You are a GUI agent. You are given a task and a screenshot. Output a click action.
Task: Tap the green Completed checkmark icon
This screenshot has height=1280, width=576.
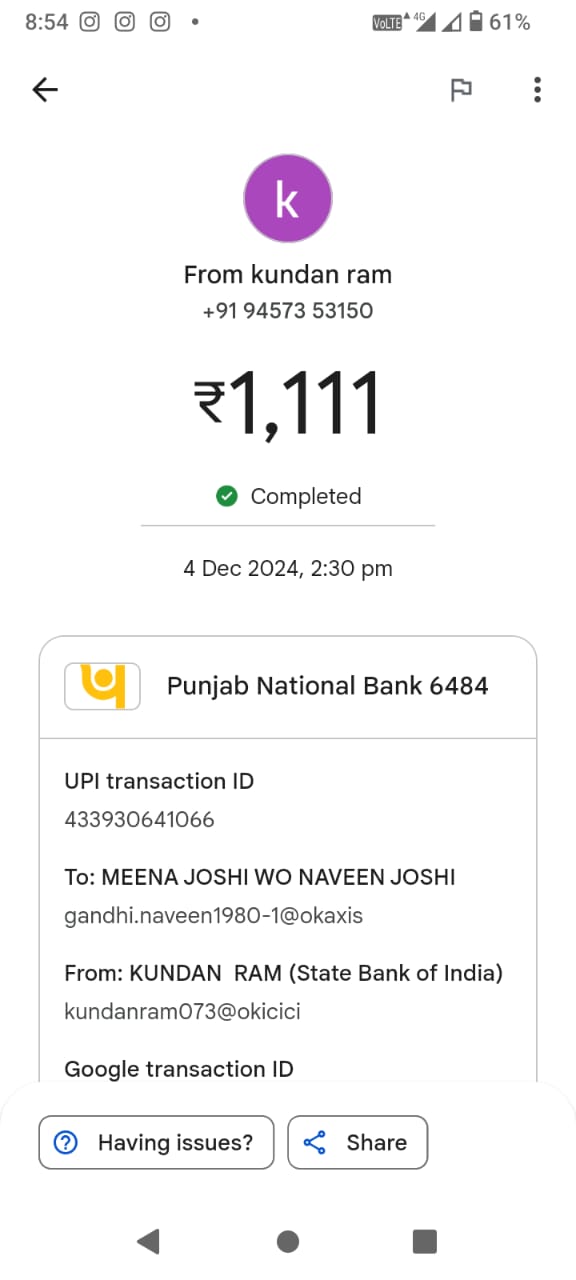click(227, 496)
